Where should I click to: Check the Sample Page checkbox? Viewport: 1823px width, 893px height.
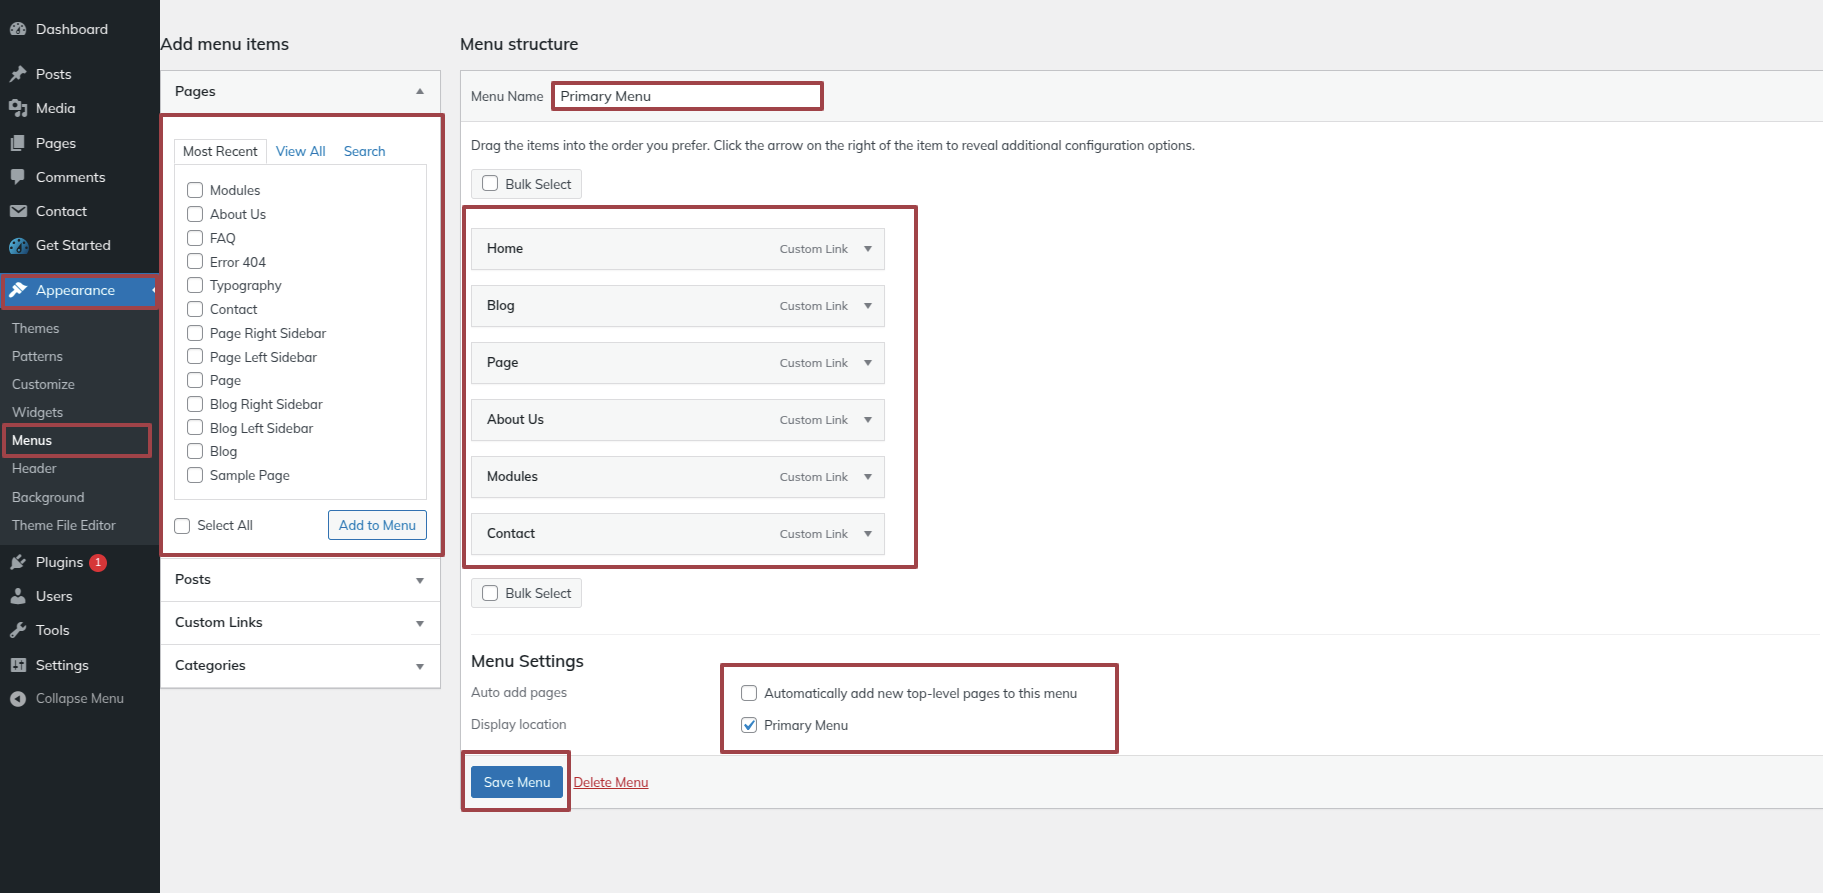click(x=195, y=475)
